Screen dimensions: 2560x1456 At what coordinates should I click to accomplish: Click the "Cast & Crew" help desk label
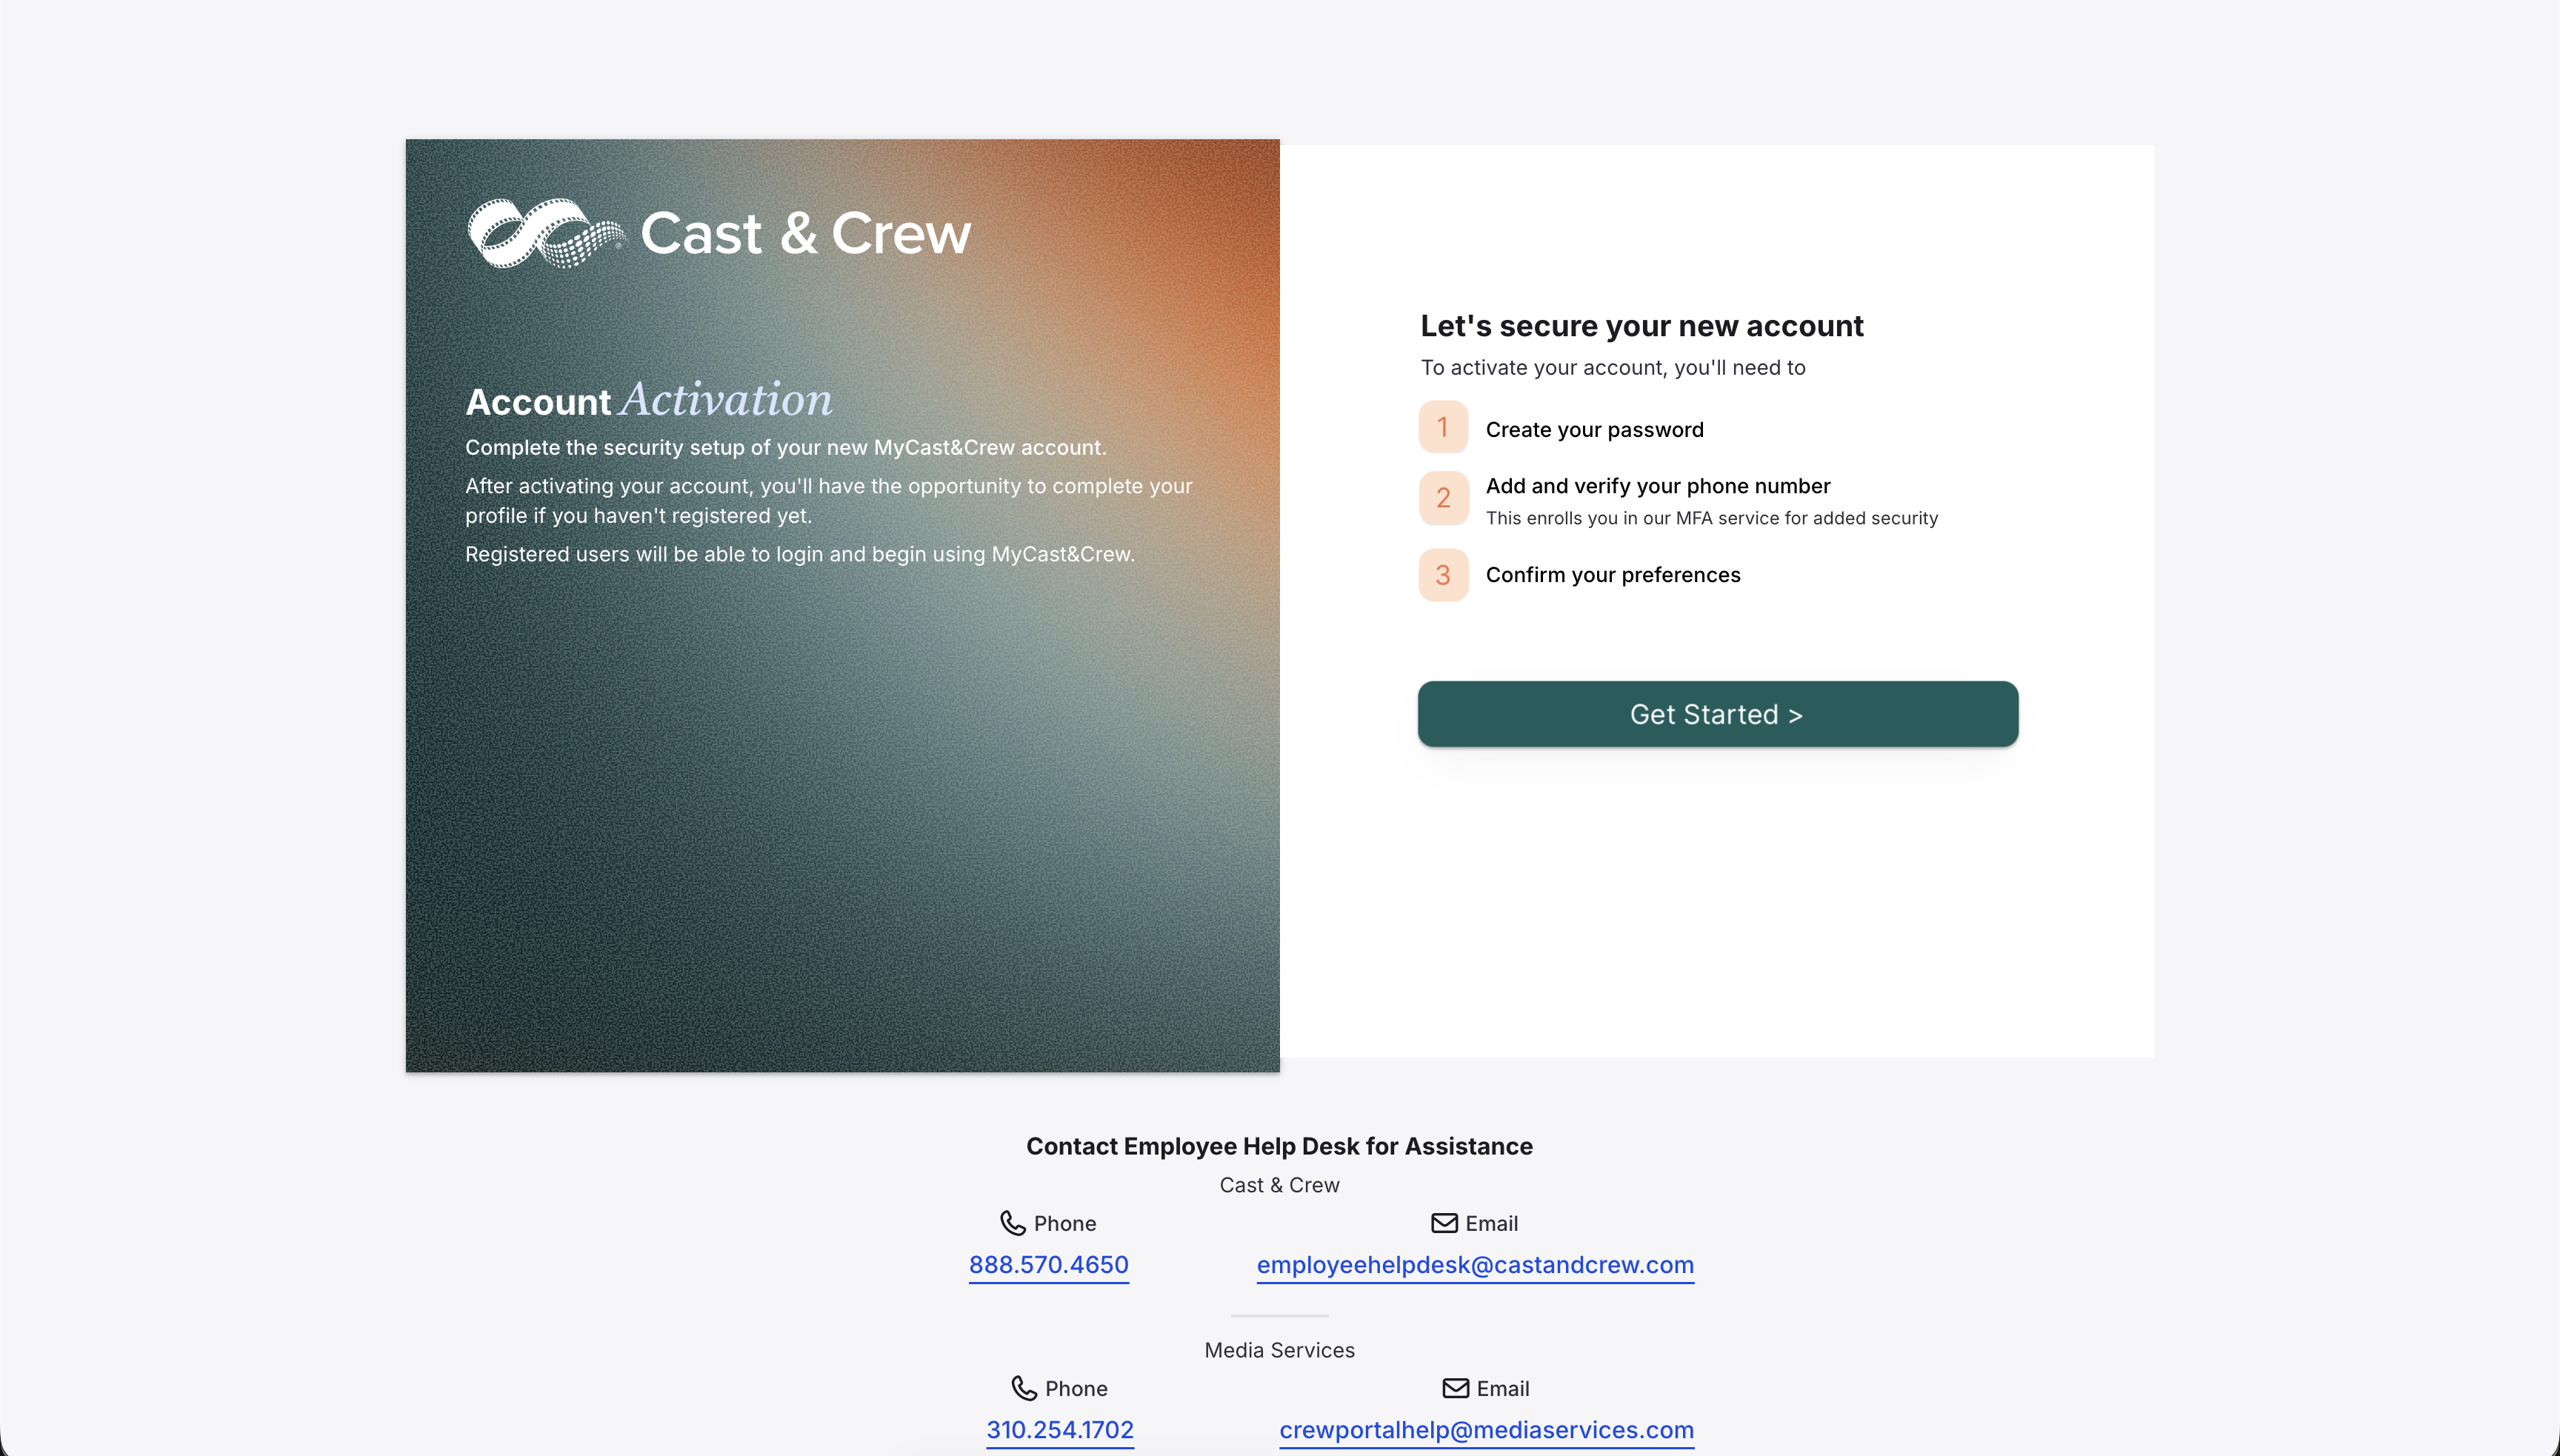pos(1279,1185)
